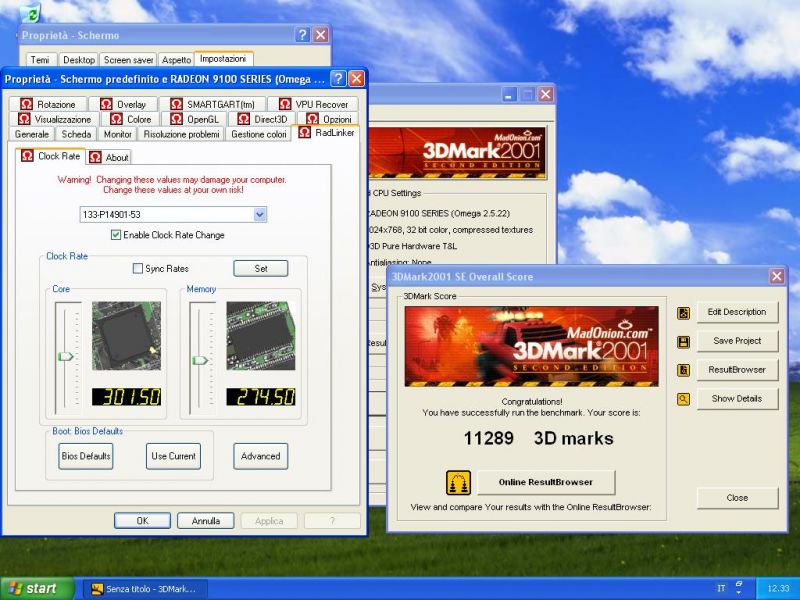Screen dimensions: 800x600
Task: Open the Clock Rate sub-tab
Action: [51, 156]
